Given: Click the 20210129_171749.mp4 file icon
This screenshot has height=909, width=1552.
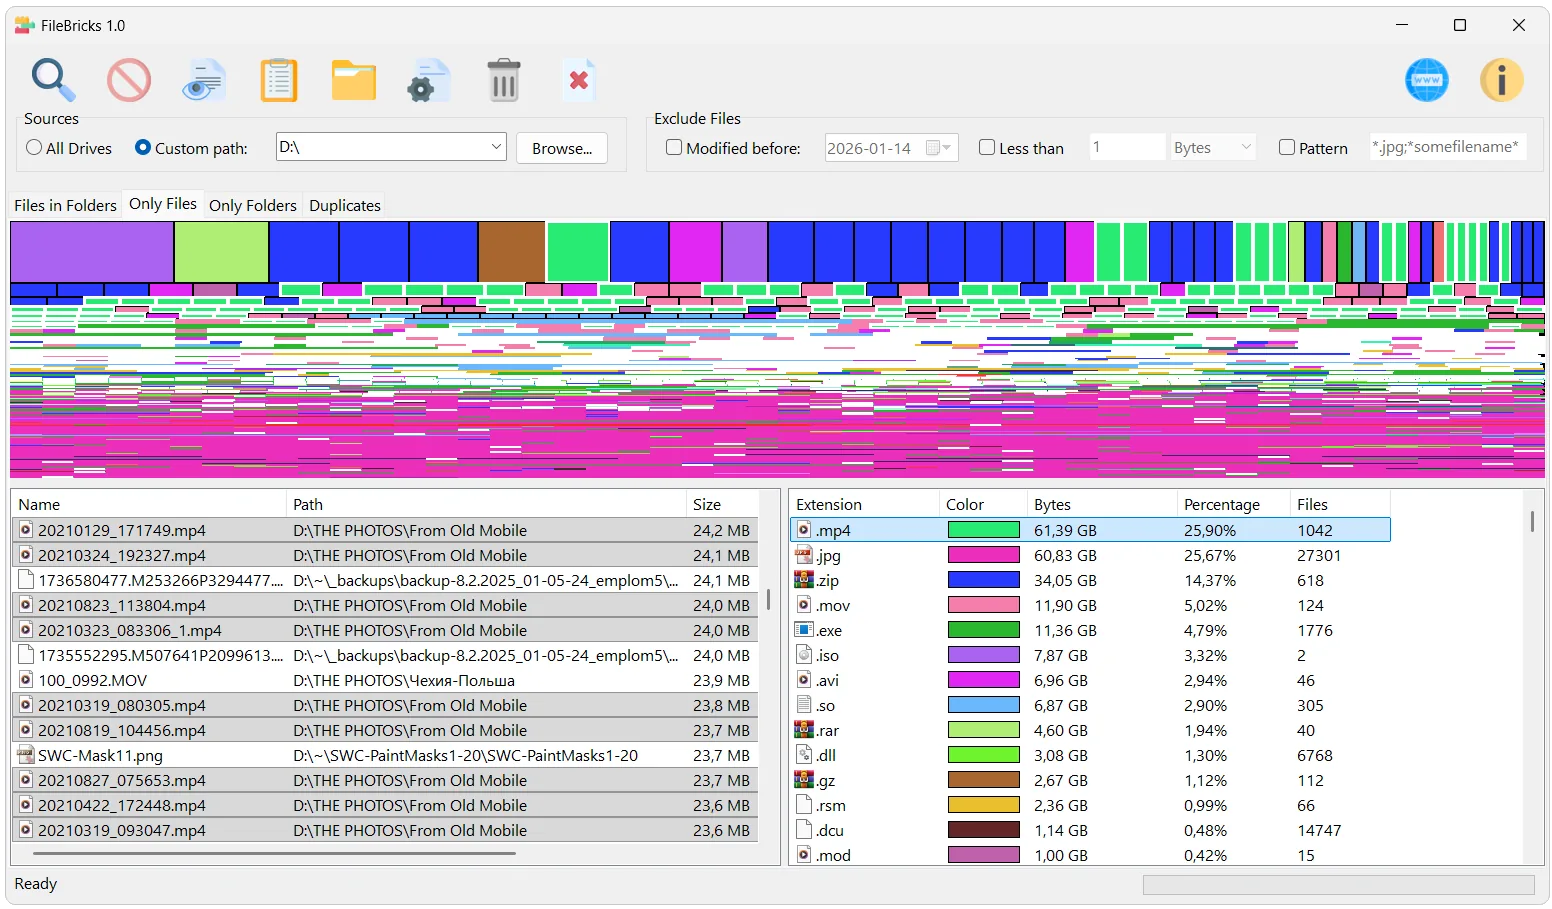Looking at the screenshot, I should click(26, 530).
